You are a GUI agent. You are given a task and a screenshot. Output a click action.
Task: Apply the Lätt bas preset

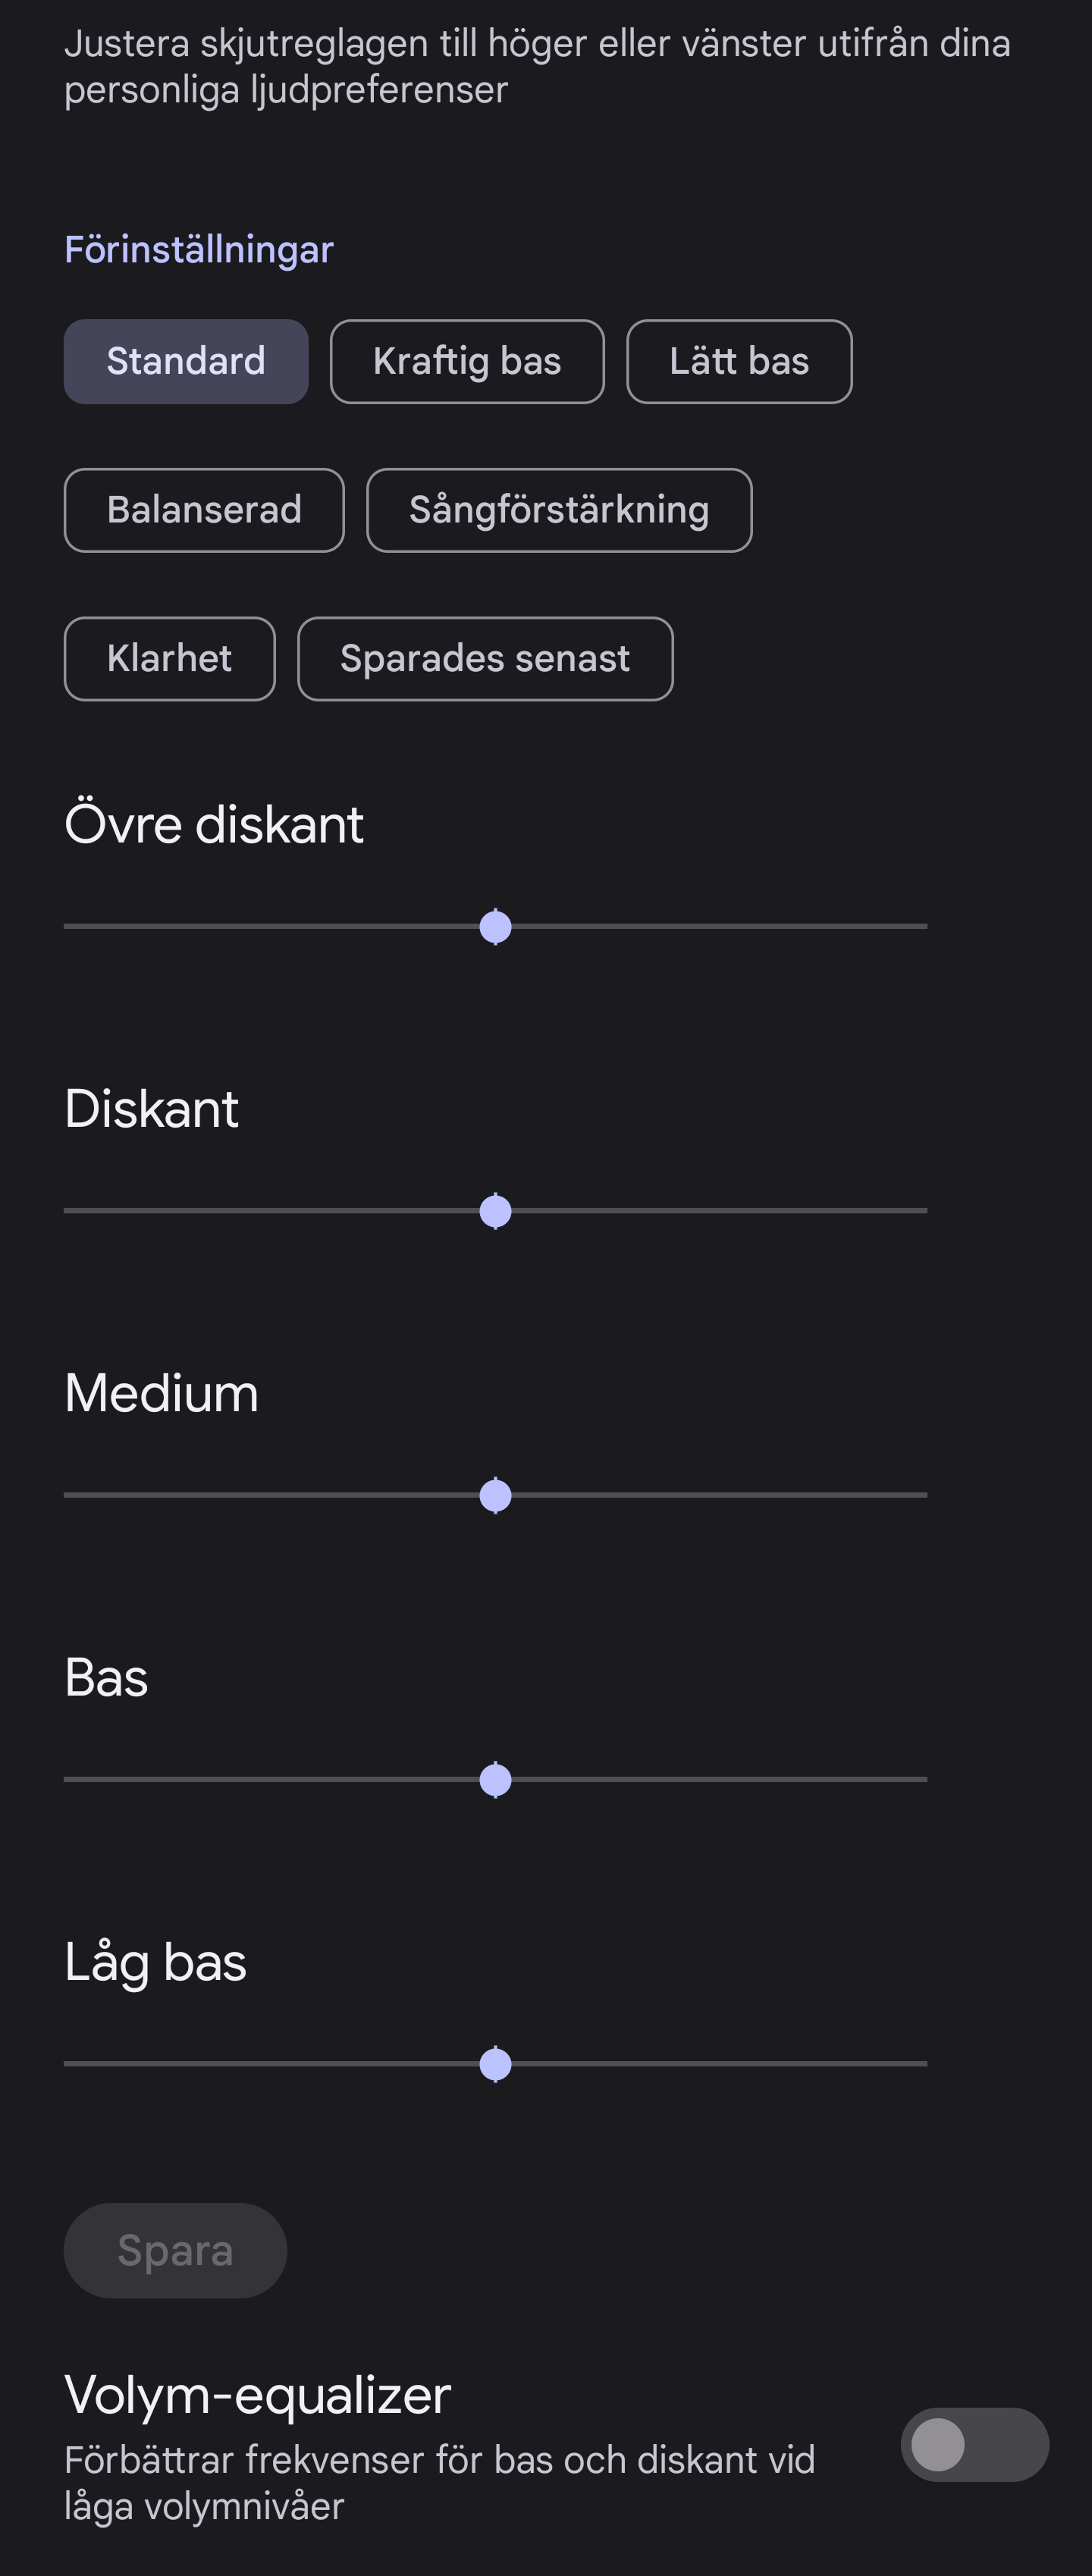[x=738, y=361]
